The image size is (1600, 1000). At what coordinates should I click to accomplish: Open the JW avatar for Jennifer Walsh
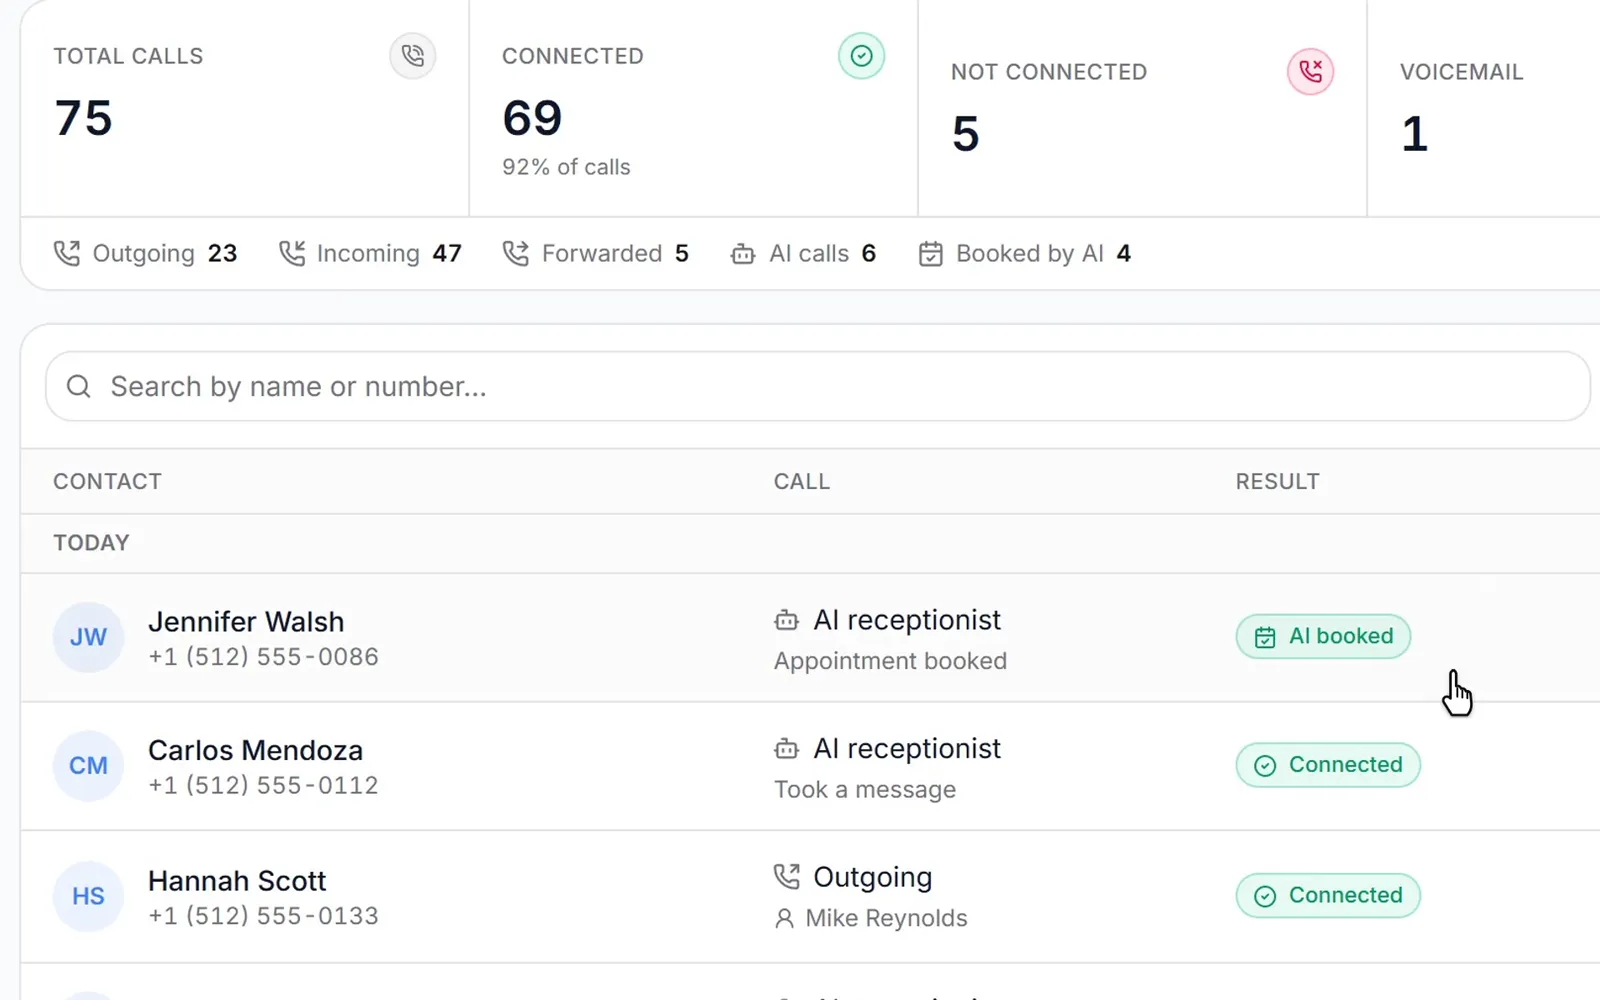click(x=88, y=637)
